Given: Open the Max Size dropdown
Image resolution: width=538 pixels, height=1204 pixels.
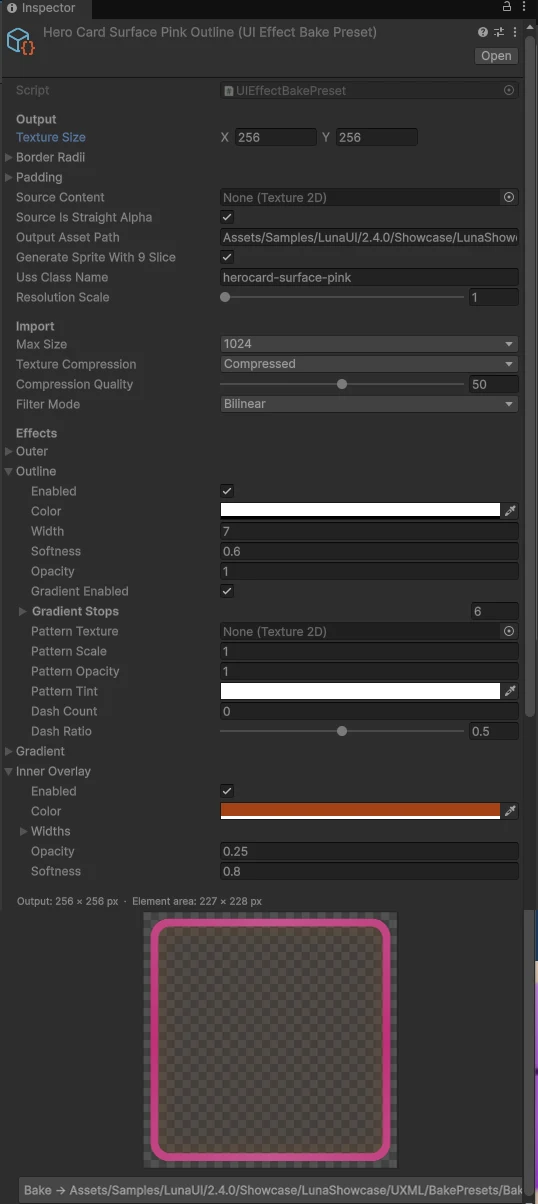Looking at the screenshot, I should click(369, 344).
